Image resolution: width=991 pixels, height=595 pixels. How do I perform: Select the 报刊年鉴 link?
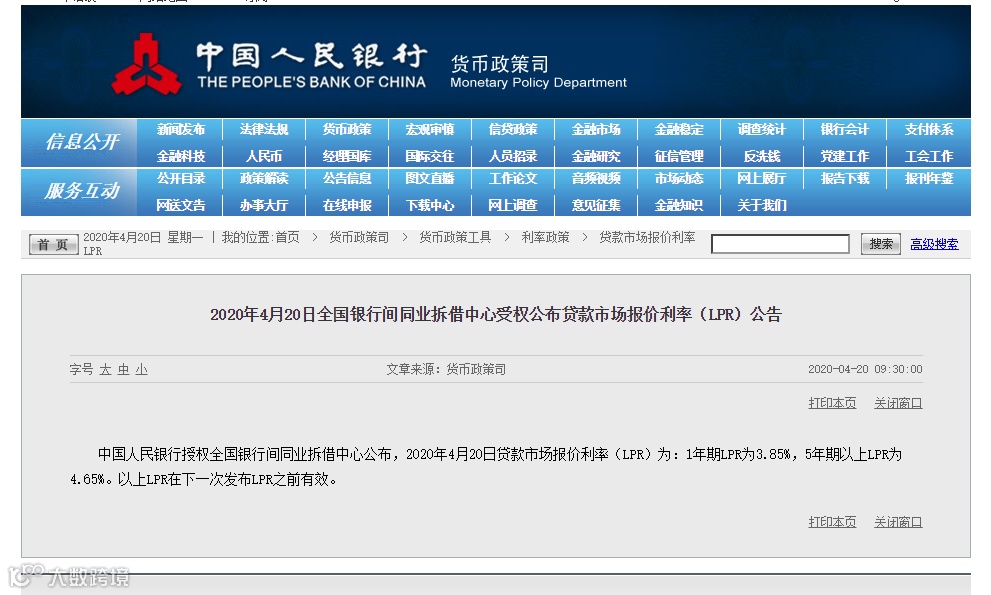[x=928, y=178]
